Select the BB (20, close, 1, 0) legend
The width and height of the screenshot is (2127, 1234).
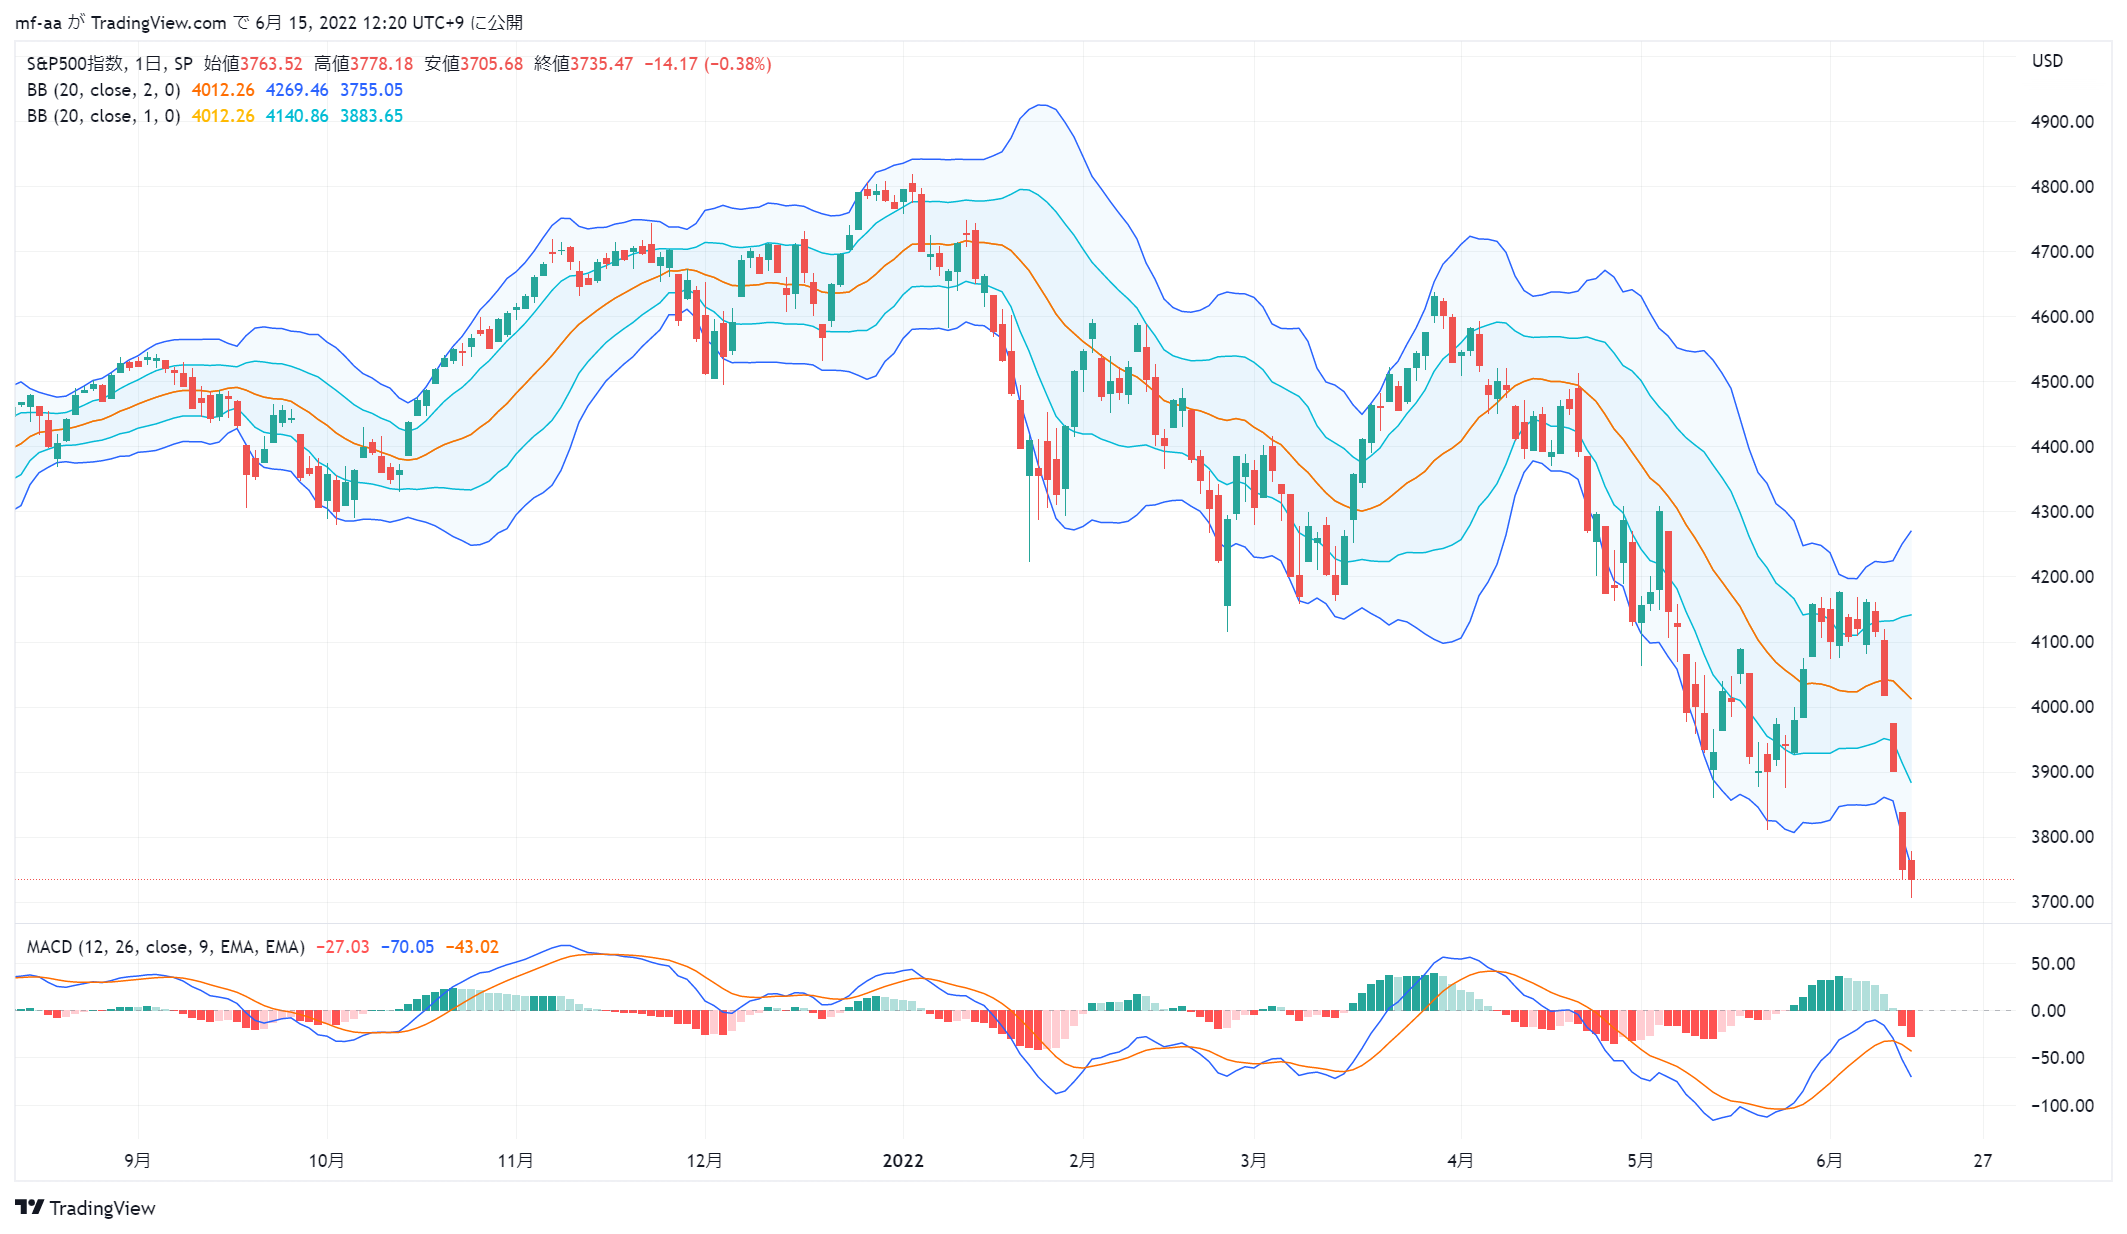click(x=104, y=116)
